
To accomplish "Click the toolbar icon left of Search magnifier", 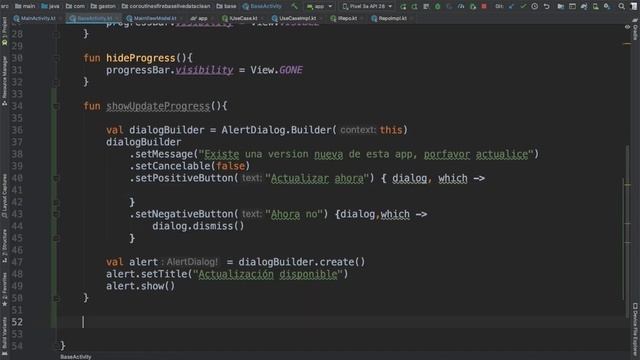I will coord(607,6).
